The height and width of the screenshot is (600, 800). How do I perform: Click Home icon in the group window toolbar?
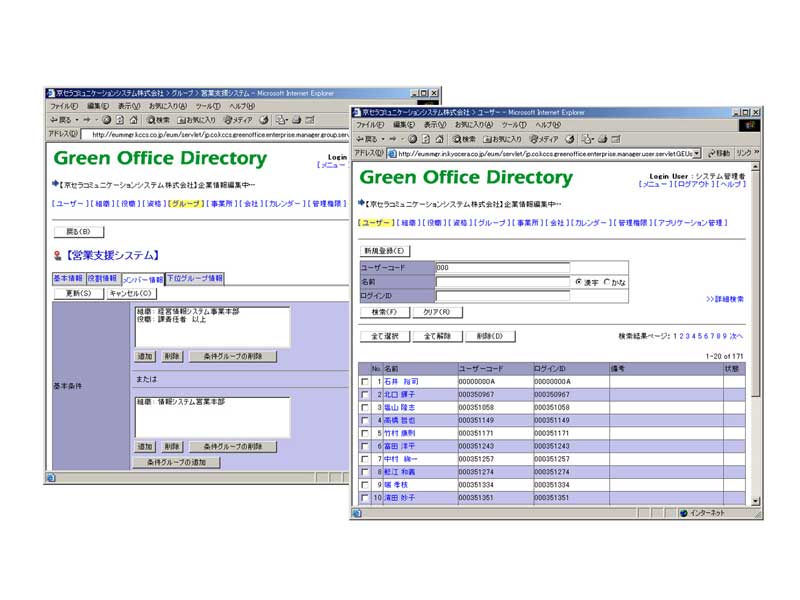pos(134,120)
